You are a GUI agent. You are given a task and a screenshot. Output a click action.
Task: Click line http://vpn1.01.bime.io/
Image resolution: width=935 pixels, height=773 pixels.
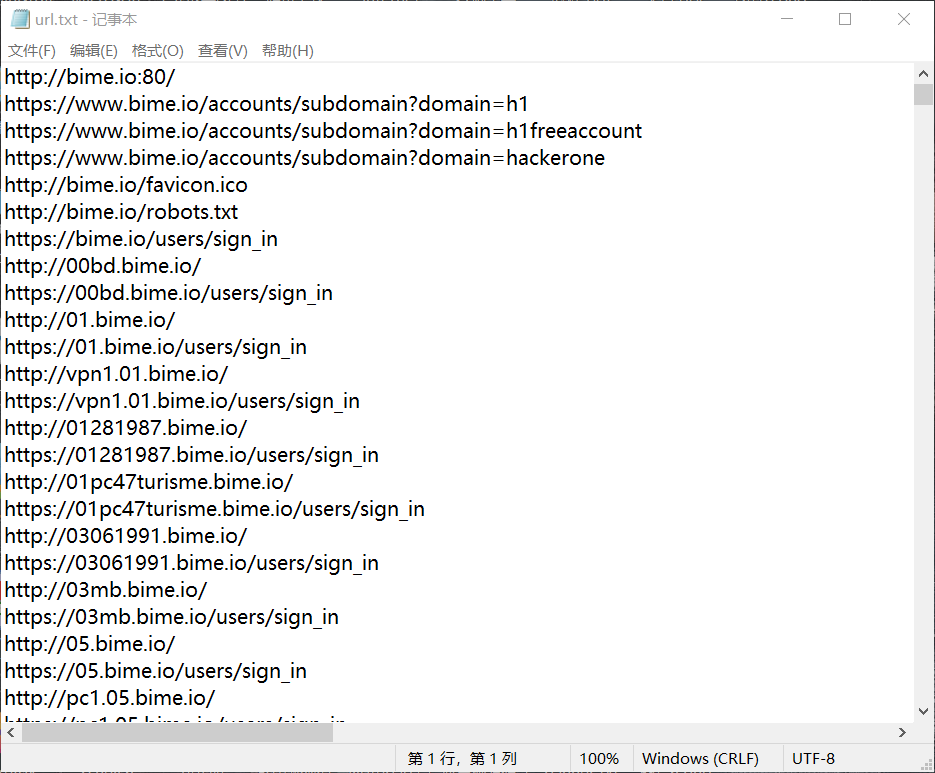(116, 374)
